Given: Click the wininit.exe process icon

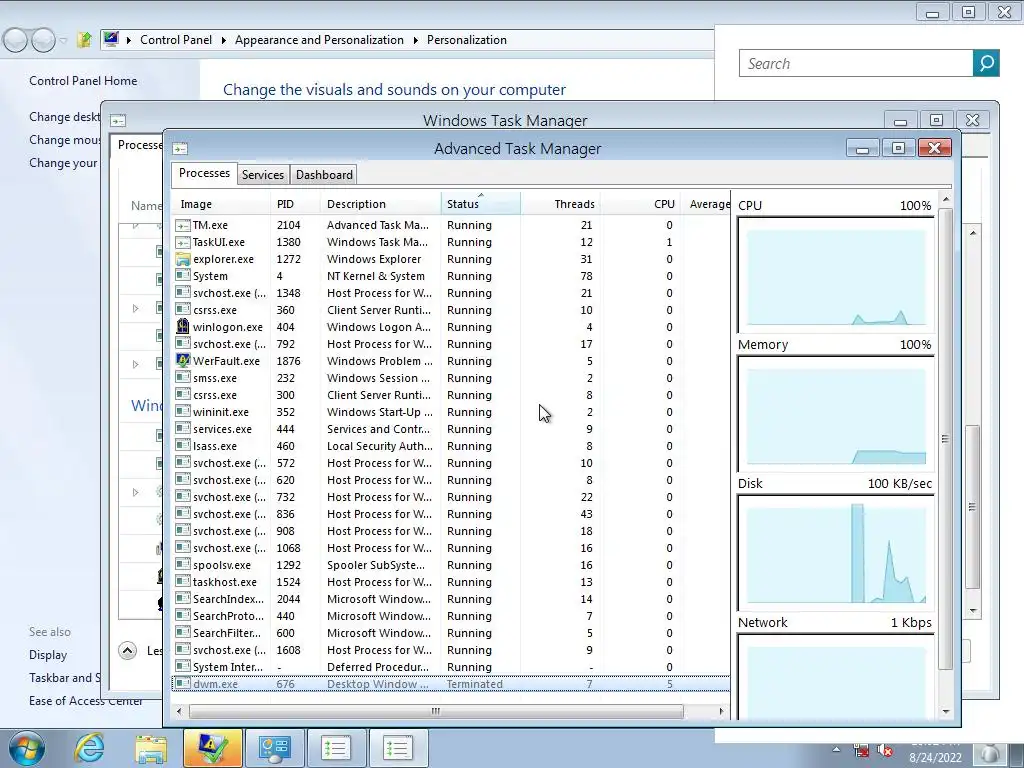Looking at the screenshot, I should (183, 412).
